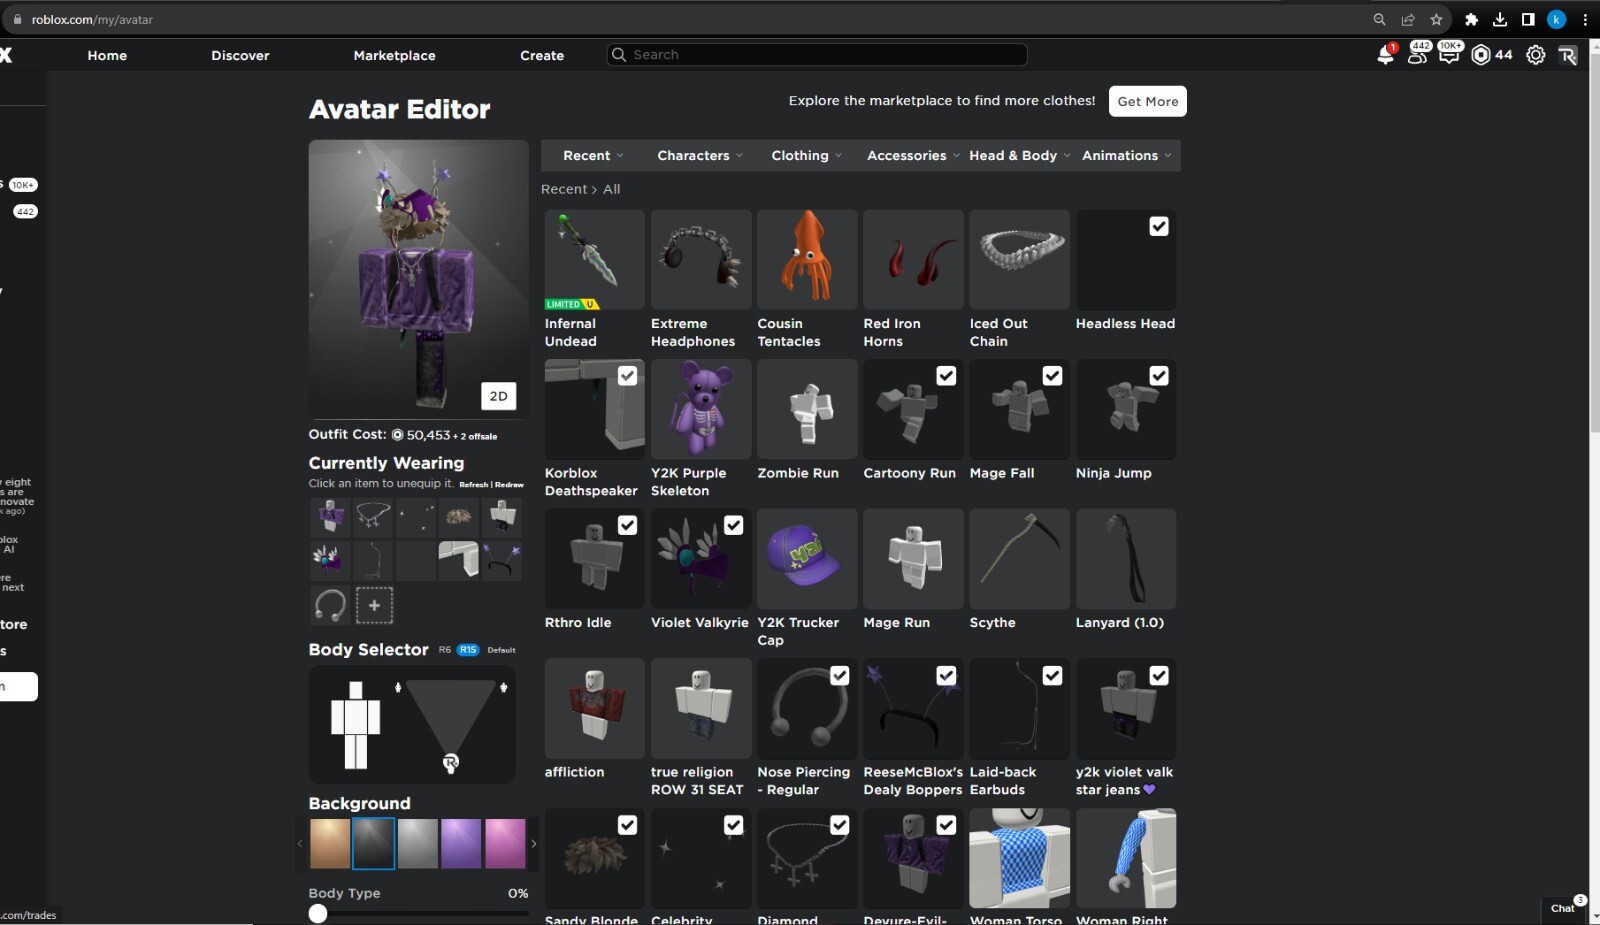This screenshot has height=925, width=1600.
Task: Open notifications via the bell icon
Action: click(1386, 56)
